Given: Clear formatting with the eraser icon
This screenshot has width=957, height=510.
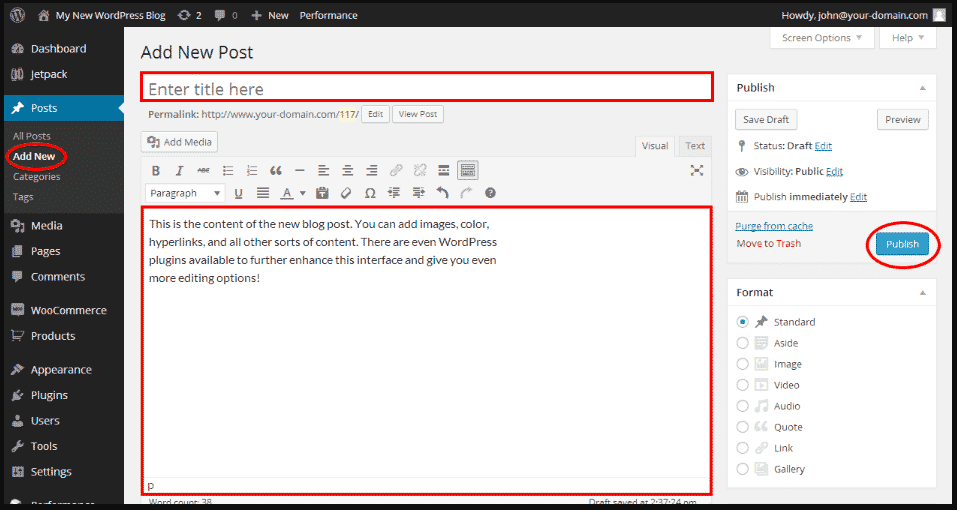Looking at the screenshot, I should (345, 193).
